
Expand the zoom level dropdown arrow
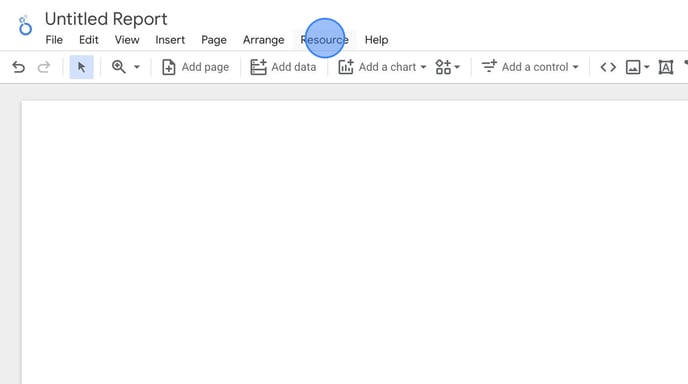pyautogui.click(x=137, y=67)
